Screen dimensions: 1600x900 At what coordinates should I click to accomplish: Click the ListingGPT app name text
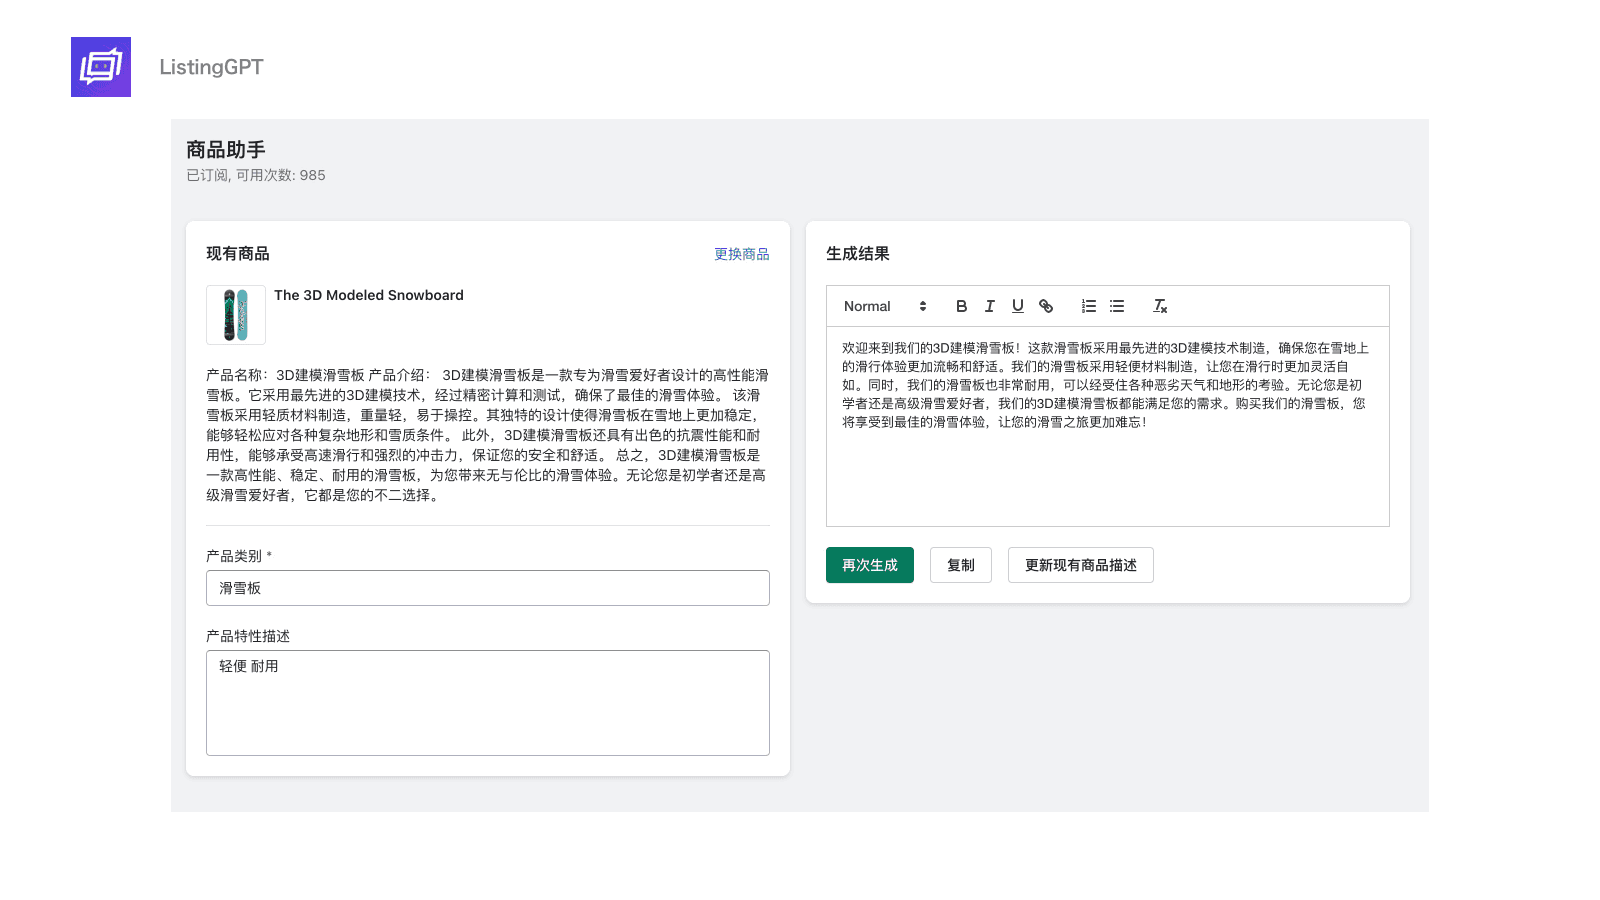click(211, 67)
